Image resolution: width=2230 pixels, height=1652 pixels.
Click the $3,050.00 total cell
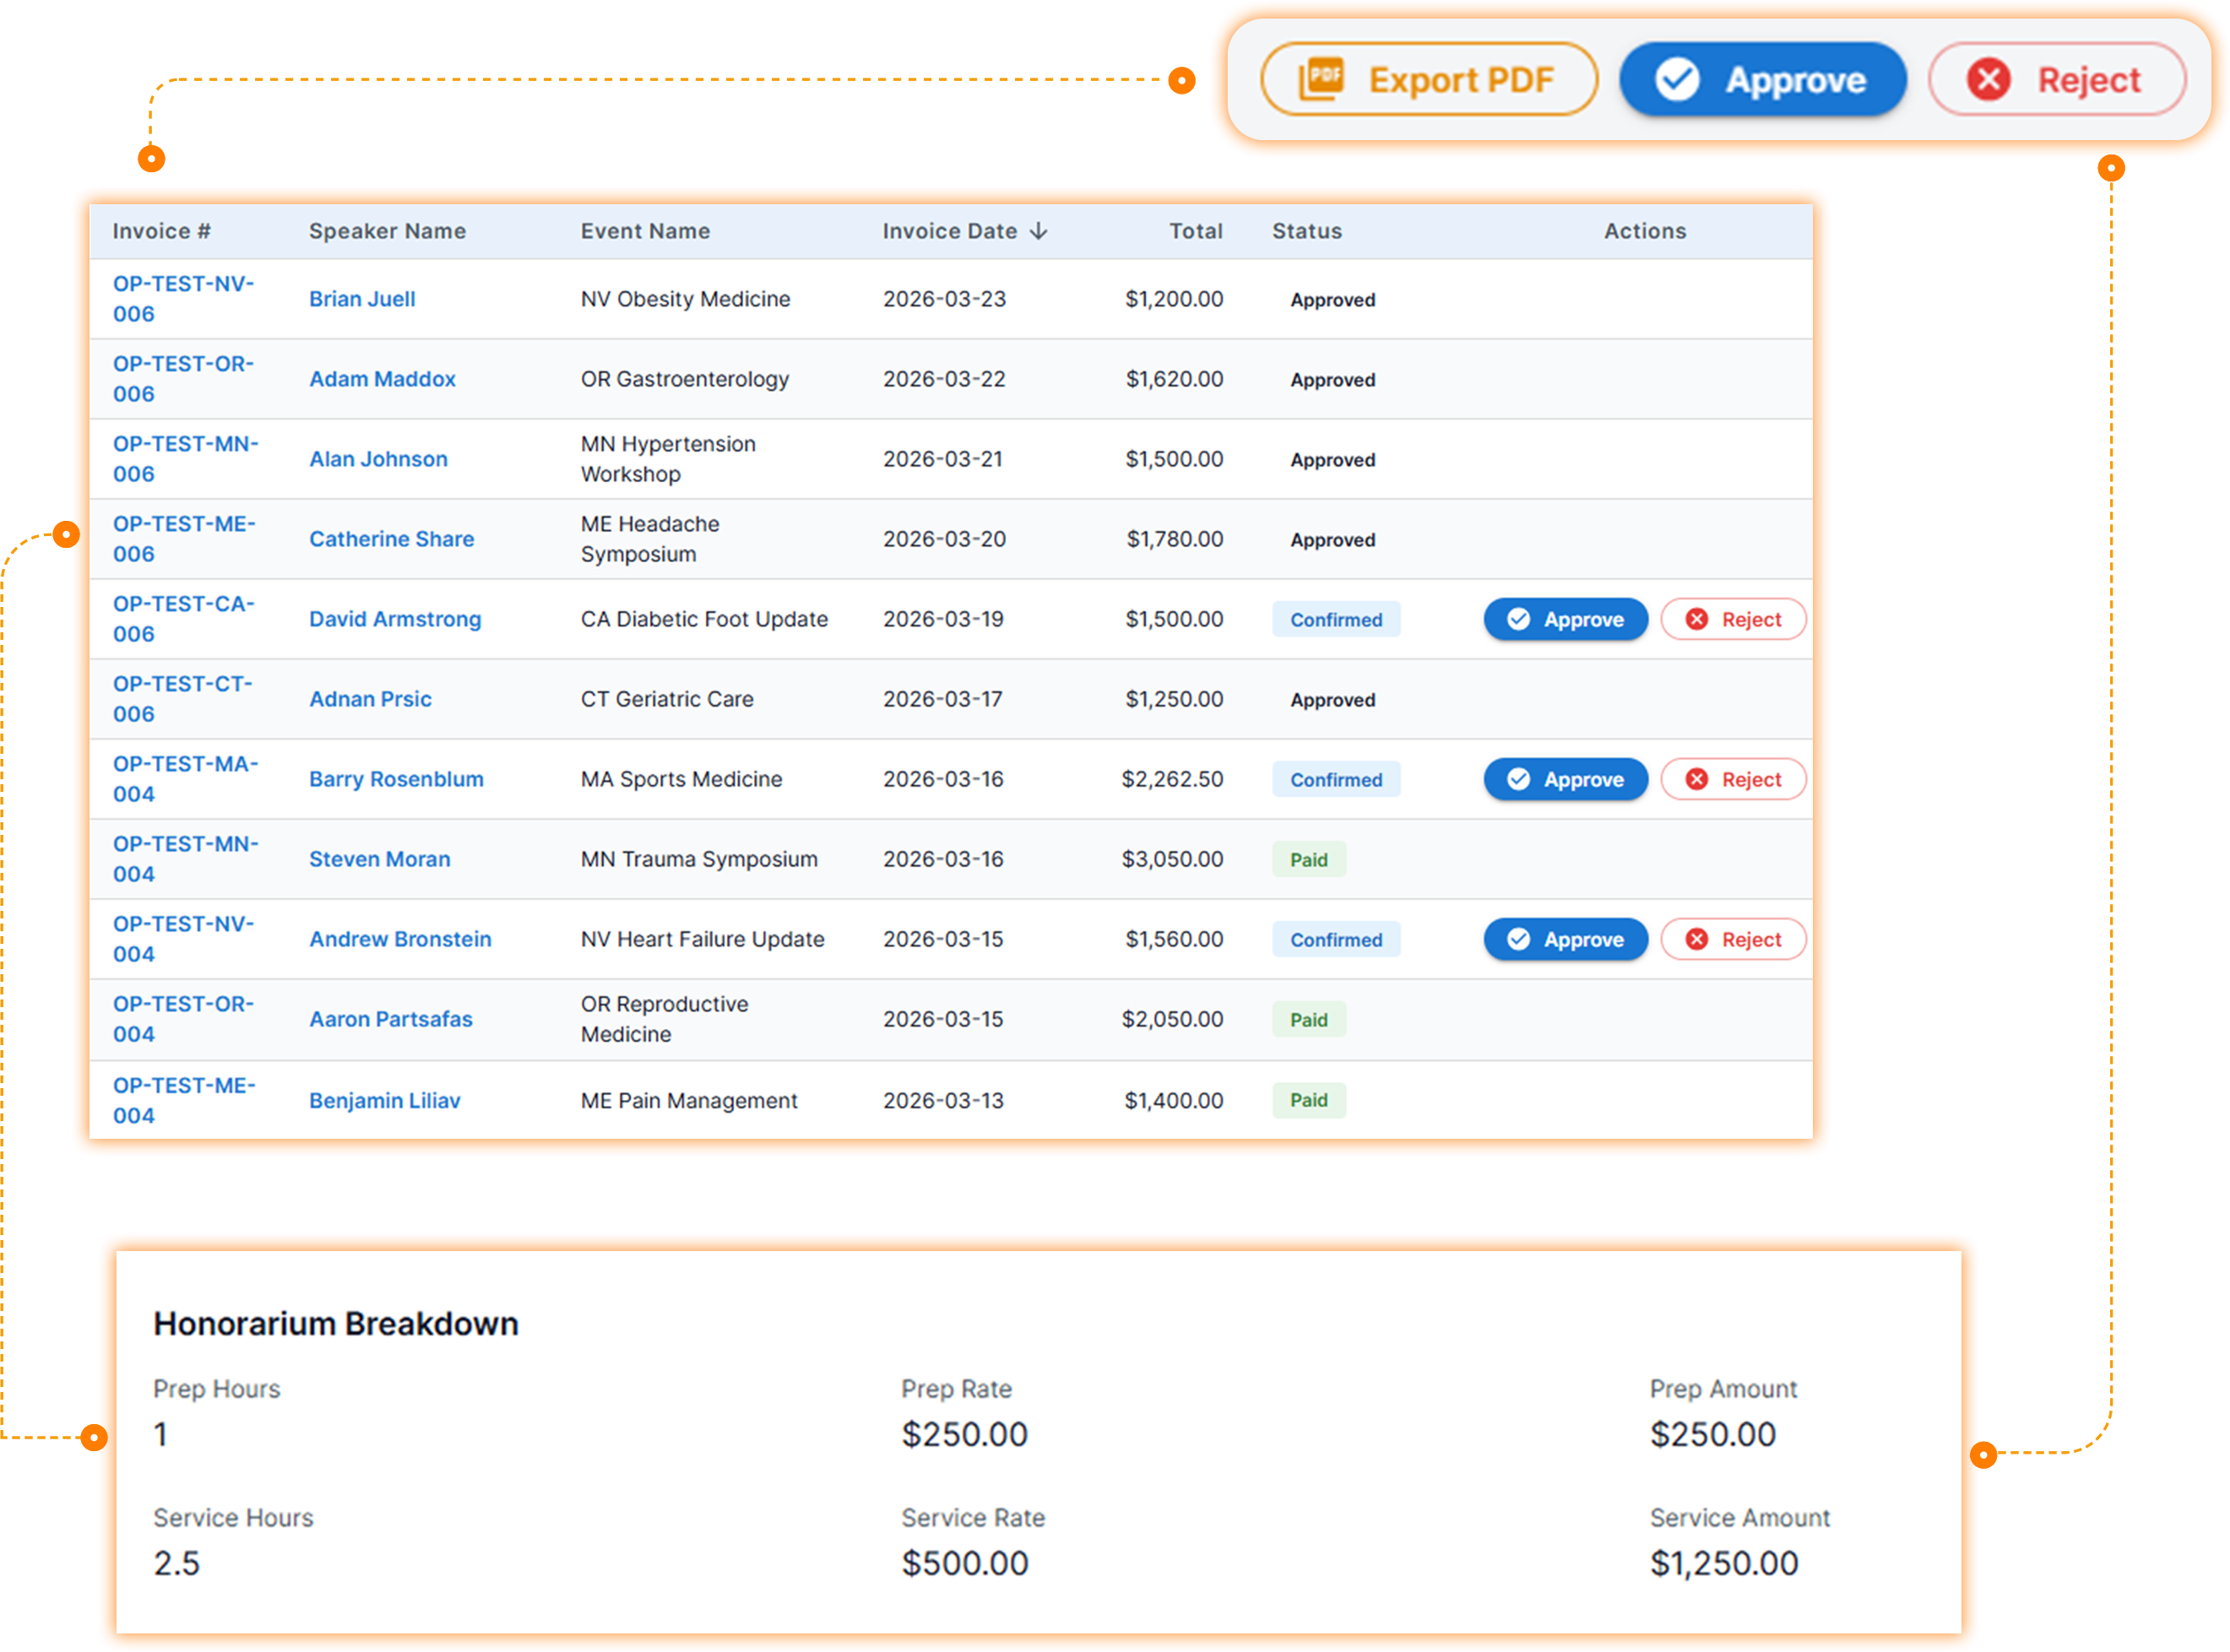tap(1172, 859)
